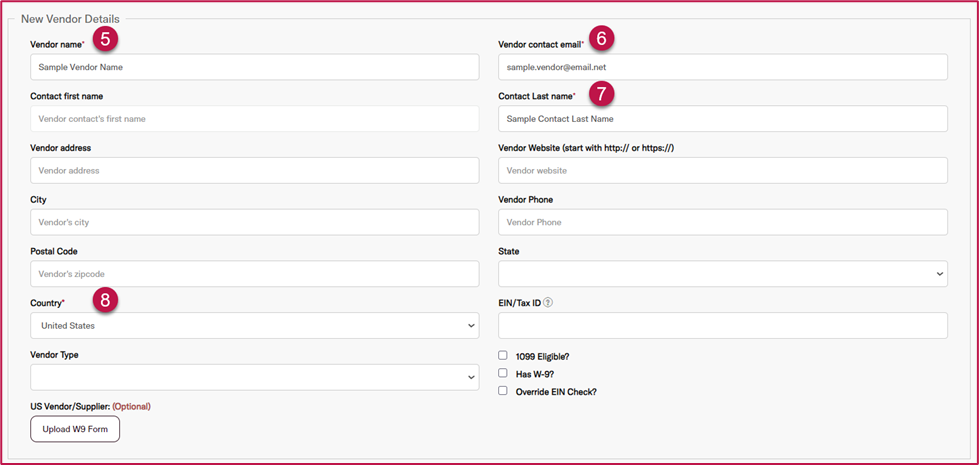Toggle the Override EIN Check checkbox

[x=503, y=391]
